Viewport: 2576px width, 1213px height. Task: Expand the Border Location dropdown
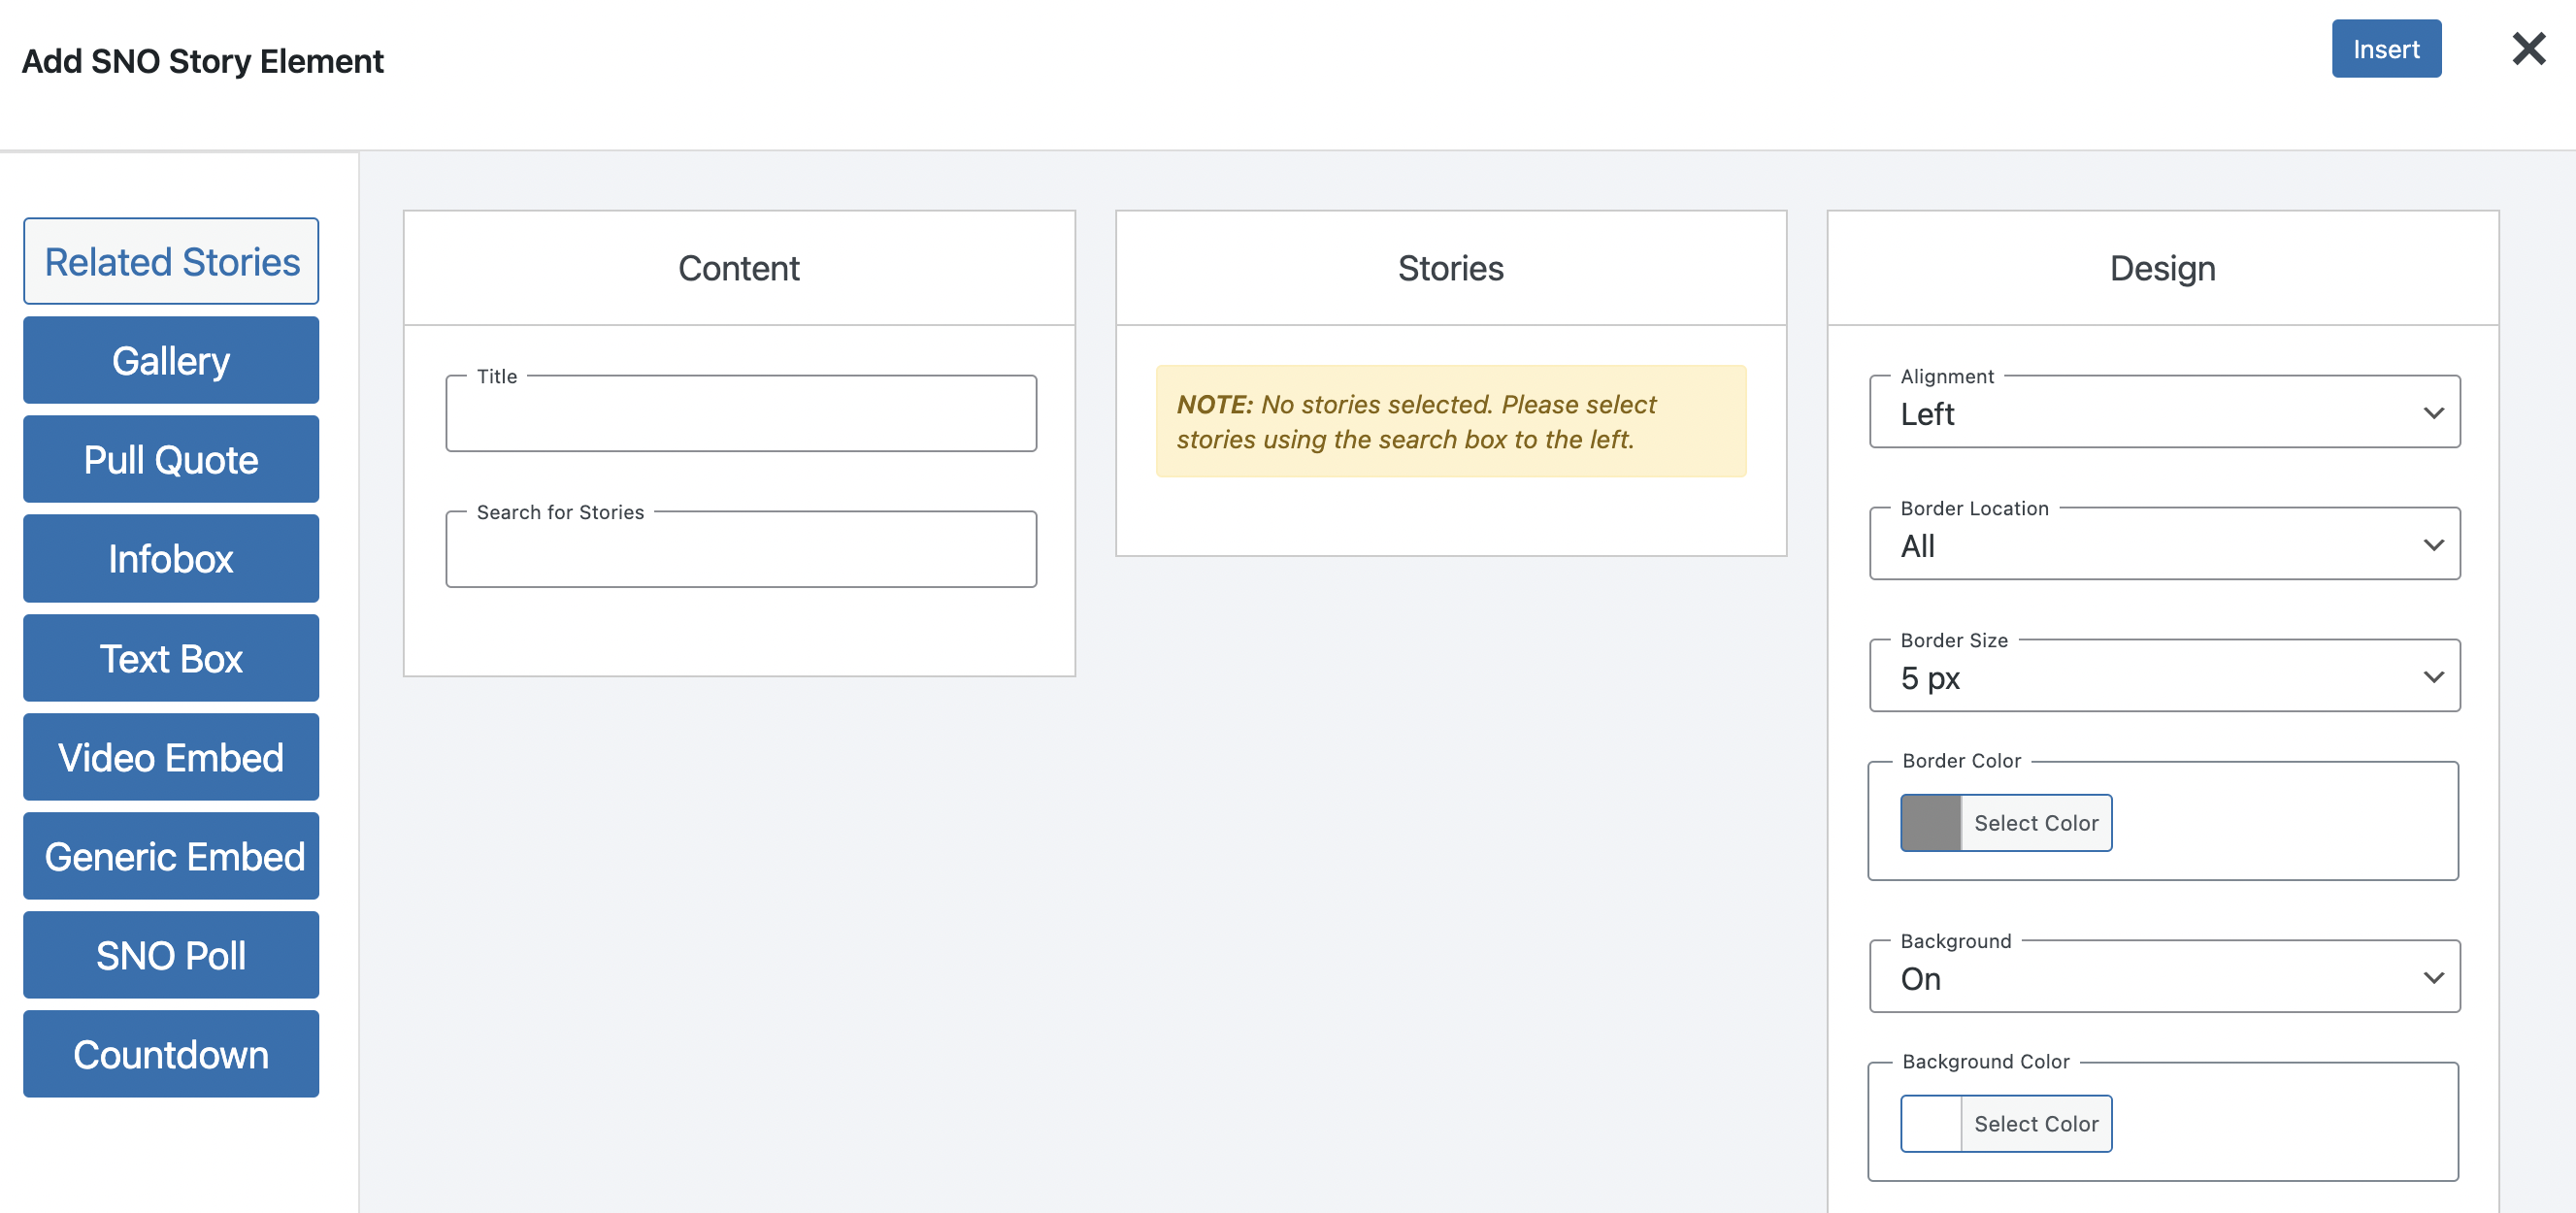click(x=2164, y=545)
